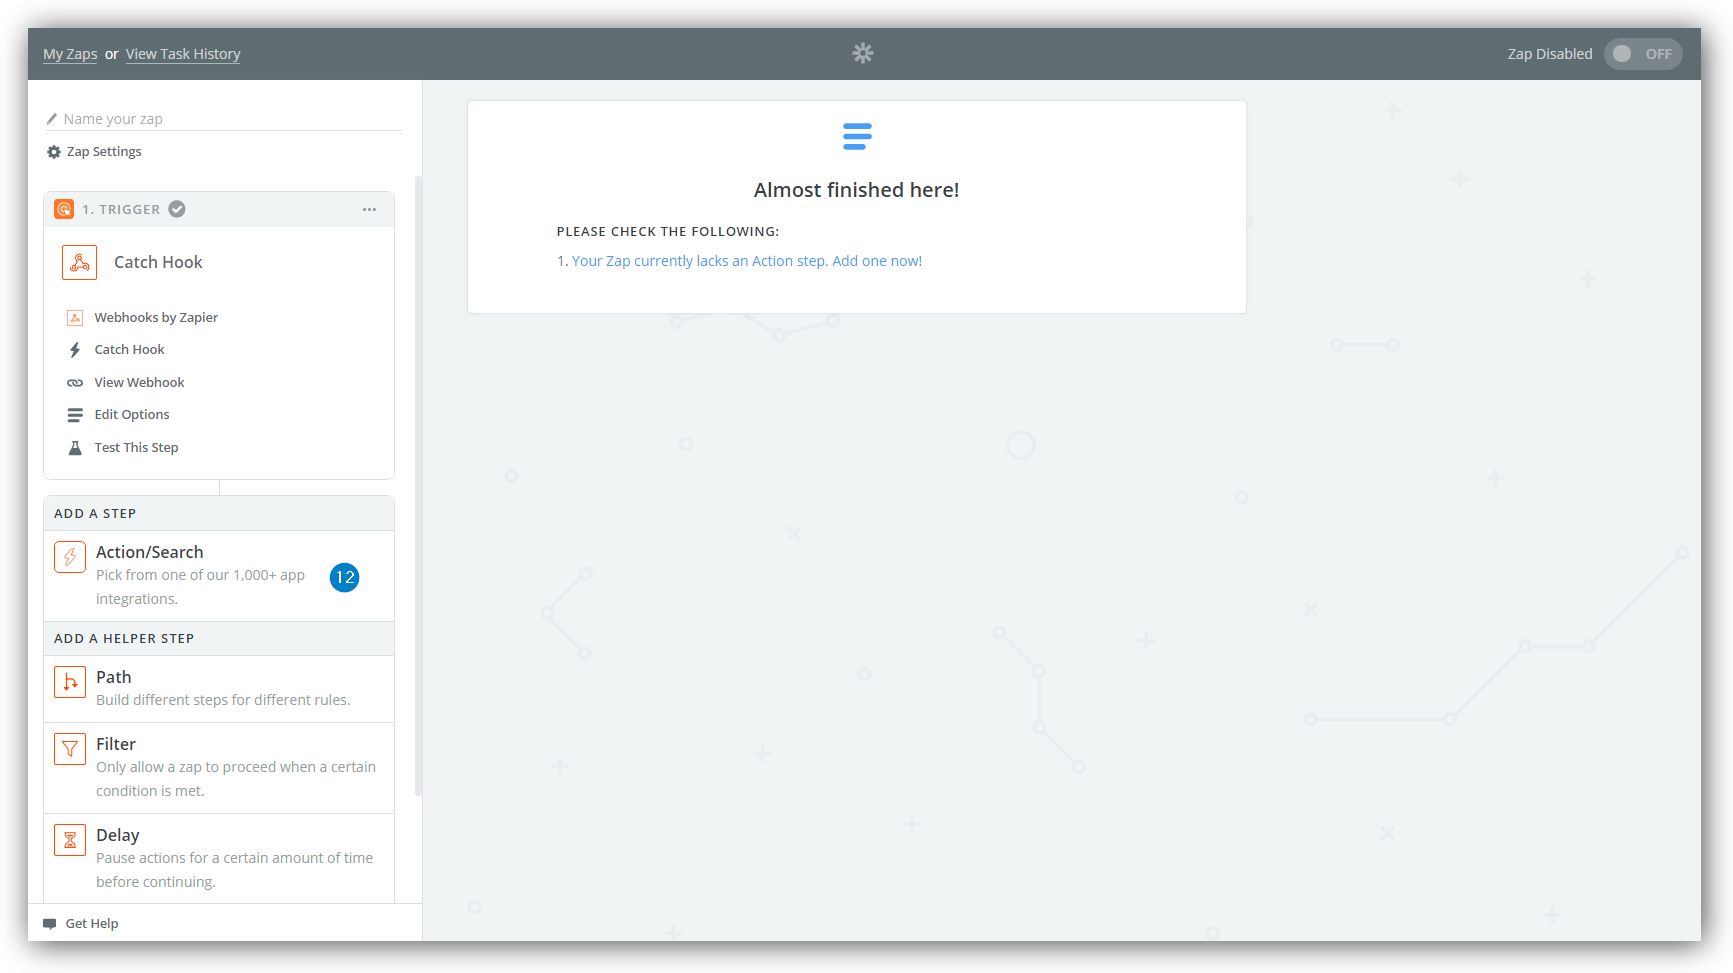The image size is (1733, 973).
Task: Toggle the Zap ON/OFF switch
Action: pyautogui.click(x=1643, y=54)
